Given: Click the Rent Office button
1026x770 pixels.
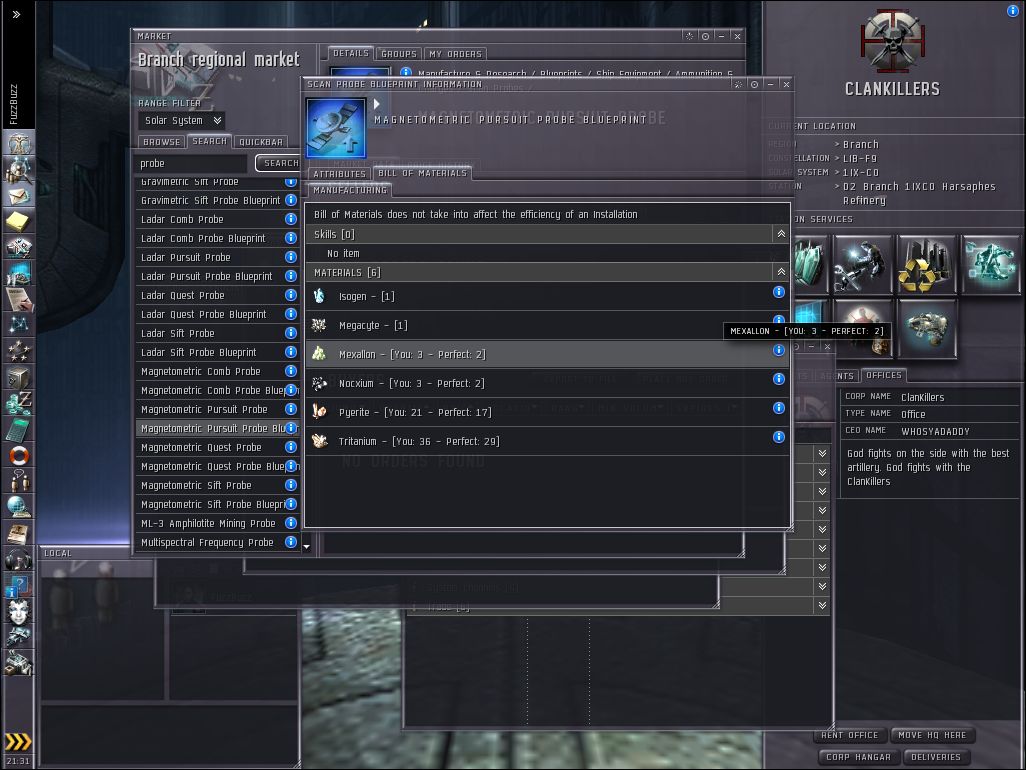Looking at the screenshot, I should coord(849,735).
